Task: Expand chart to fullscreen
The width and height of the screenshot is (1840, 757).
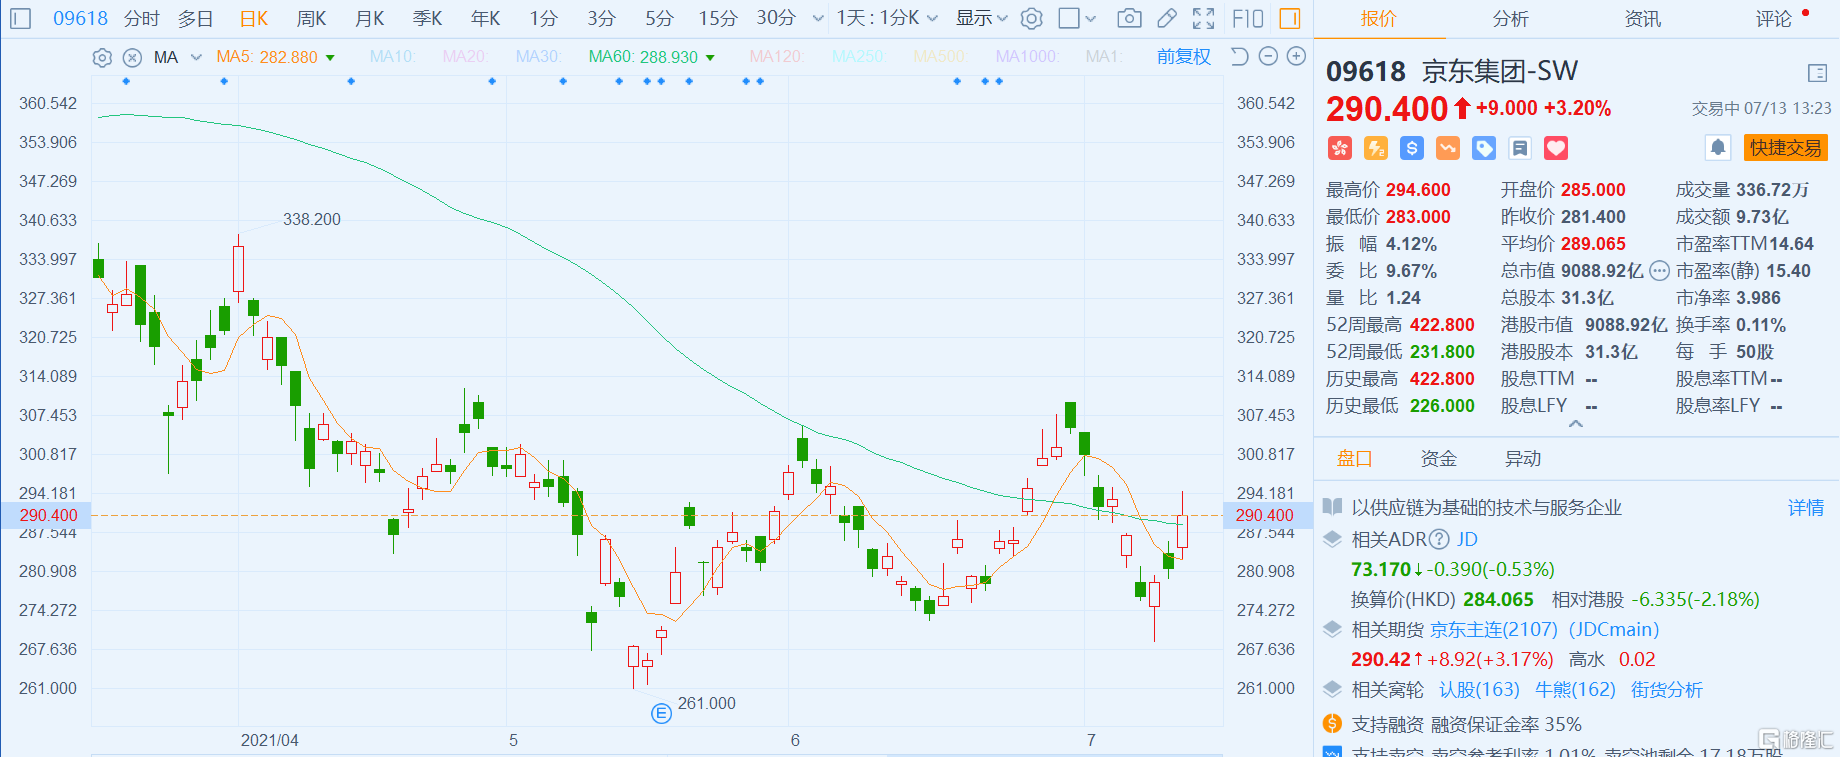Action: 1204,18
